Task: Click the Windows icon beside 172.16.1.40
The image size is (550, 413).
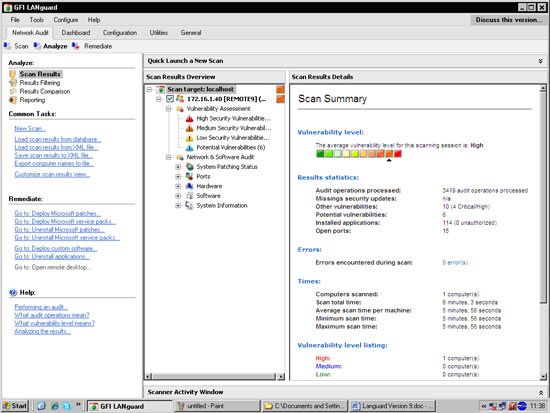Action: click(180, 99)
